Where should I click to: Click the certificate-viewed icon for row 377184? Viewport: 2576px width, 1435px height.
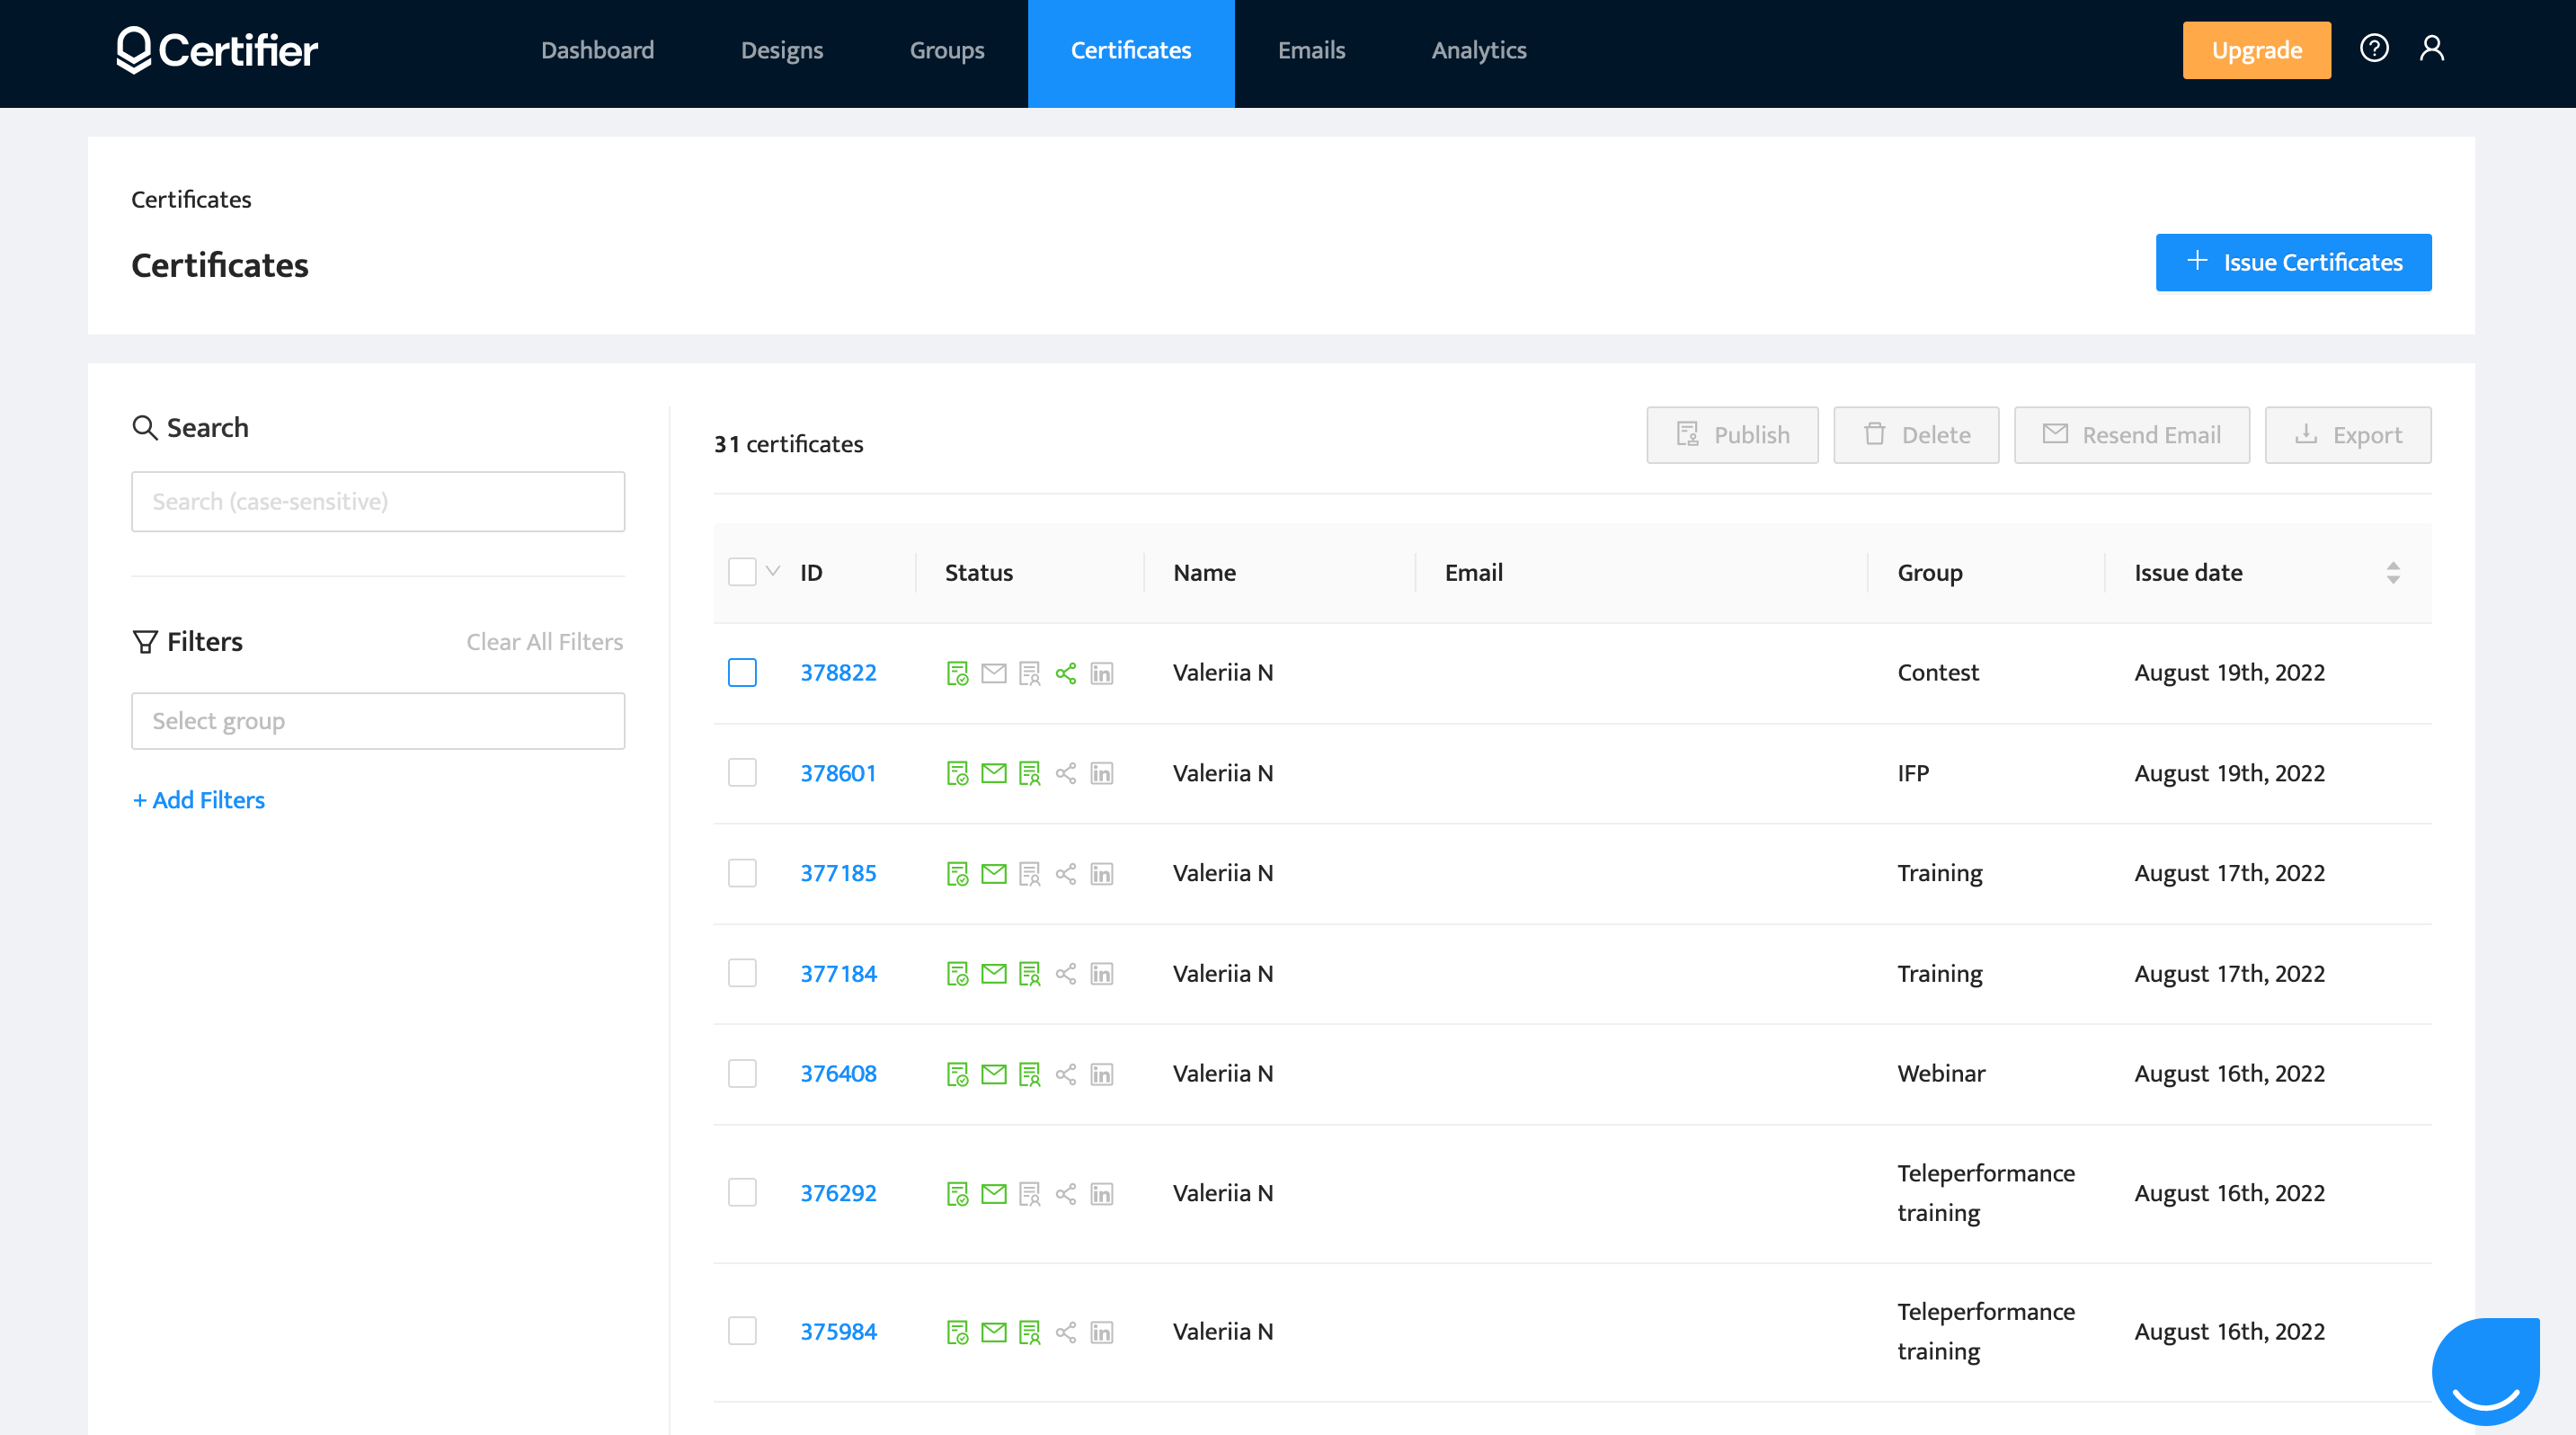[x=1029, y=974]
